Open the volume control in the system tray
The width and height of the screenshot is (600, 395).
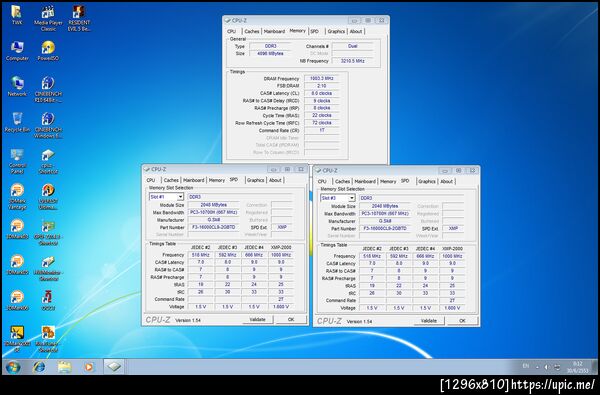point(546,367)
